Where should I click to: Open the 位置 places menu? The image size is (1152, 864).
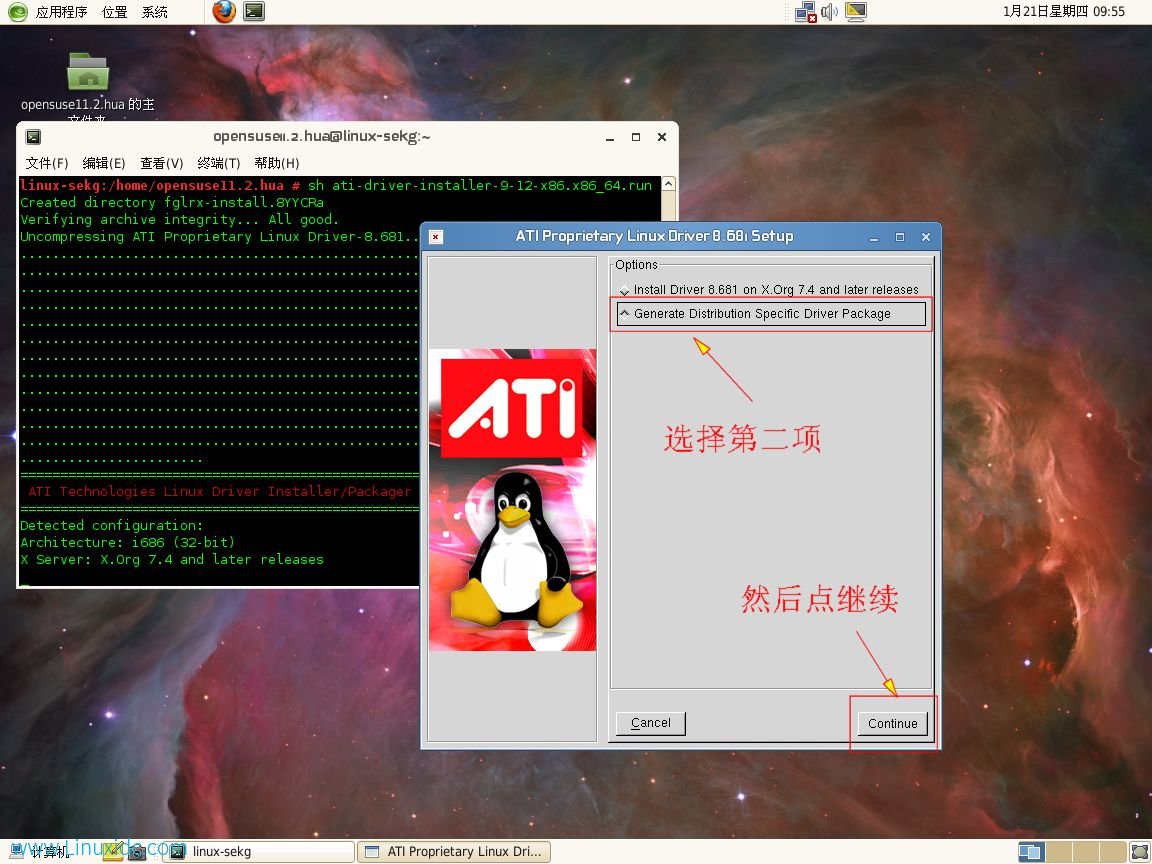click(x=115, y=12)
